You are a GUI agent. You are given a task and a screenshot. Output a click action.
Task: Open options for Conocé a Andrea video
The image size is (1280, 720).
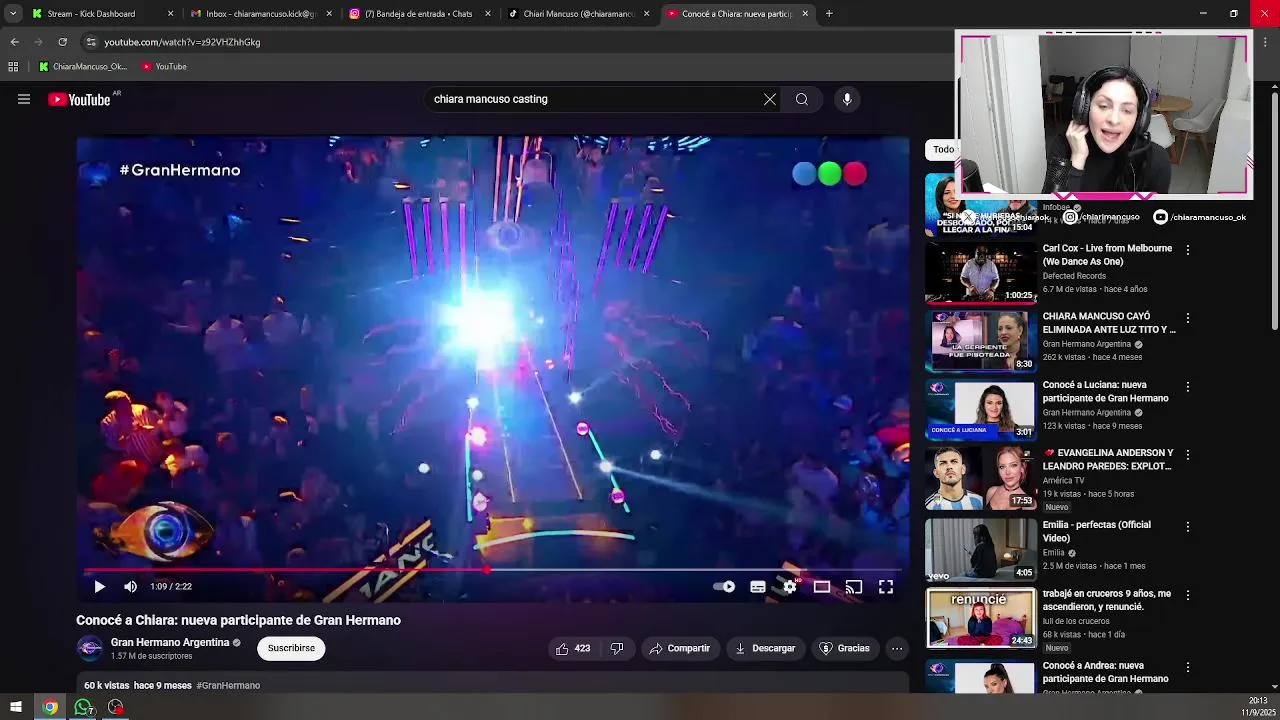coord(1188,668)
